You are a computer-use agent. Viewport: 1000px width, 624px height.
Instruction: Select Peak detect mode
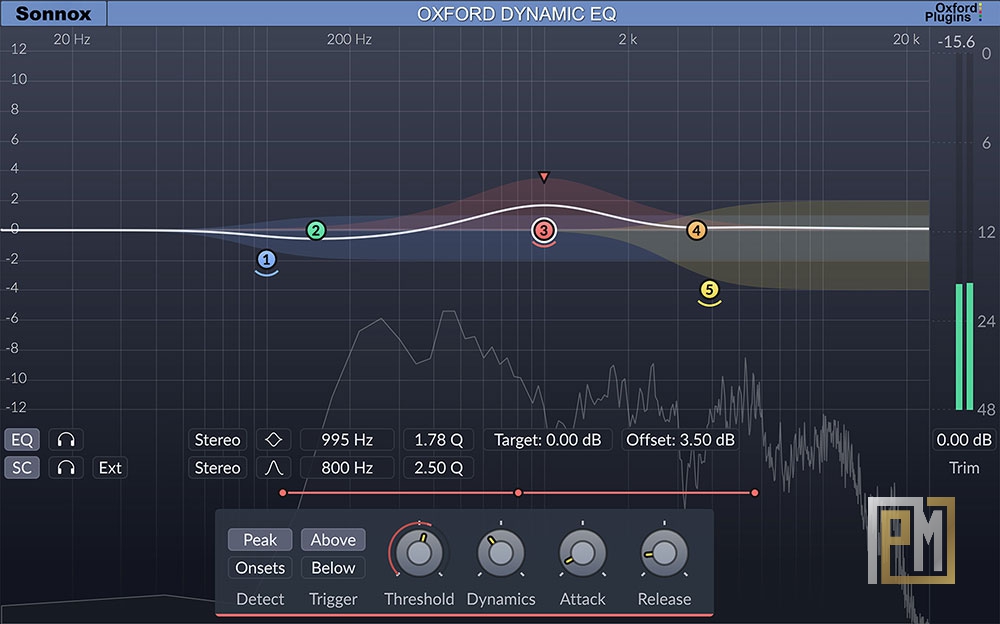pyautogui.click(x=260, y=540)
